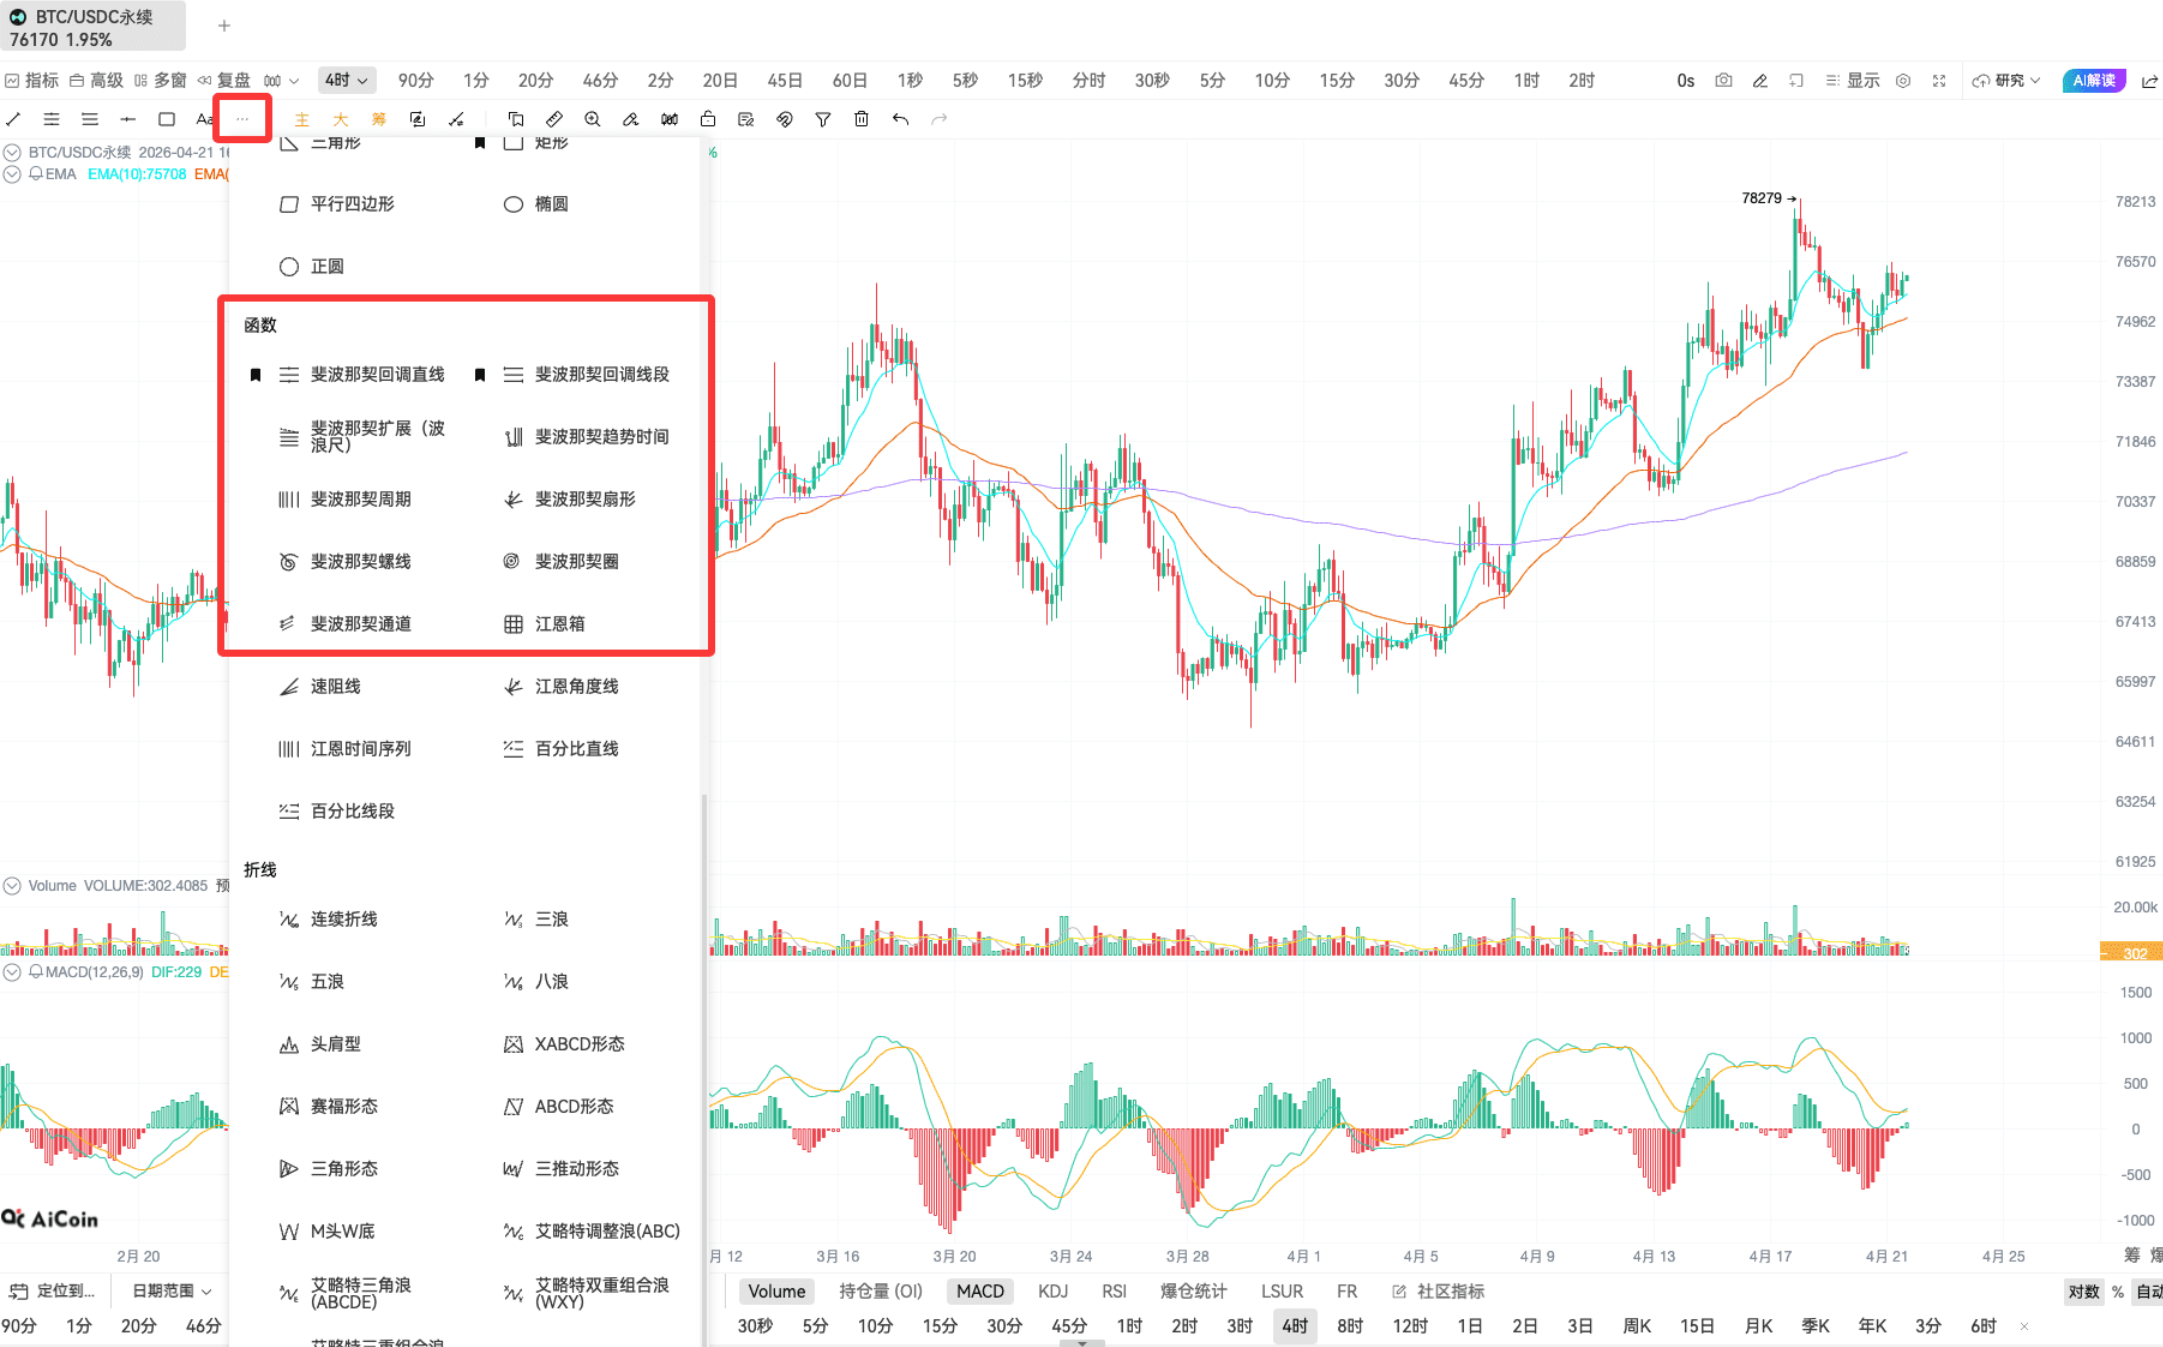Open the 日期范围 date range dropdown

click(x=170, y=1291)
